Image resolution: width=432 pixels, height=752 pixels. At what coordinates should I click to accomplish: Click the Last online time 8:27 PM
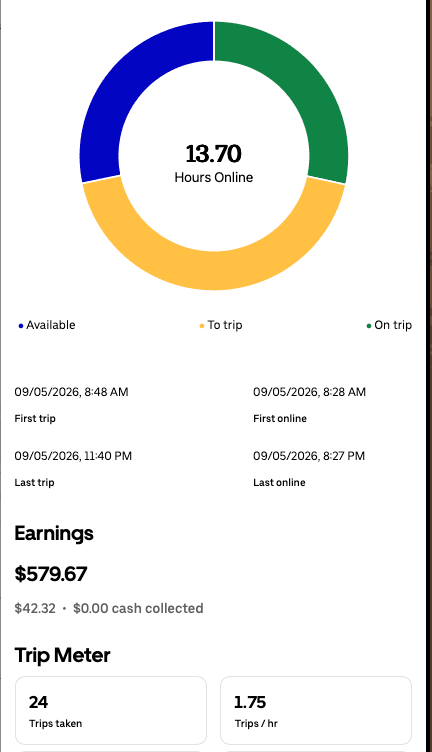(309, 456)
